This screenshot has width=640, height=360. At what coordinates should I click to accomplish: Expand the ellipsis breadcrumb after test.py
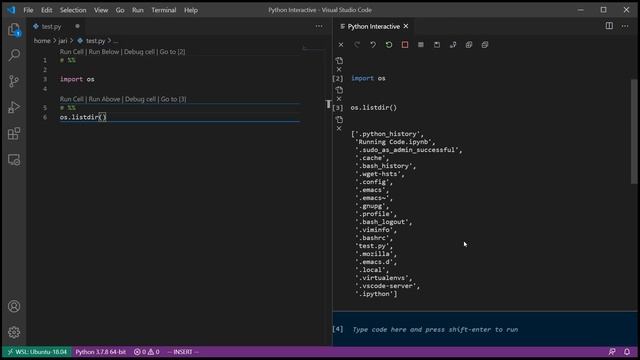[116, 41]
